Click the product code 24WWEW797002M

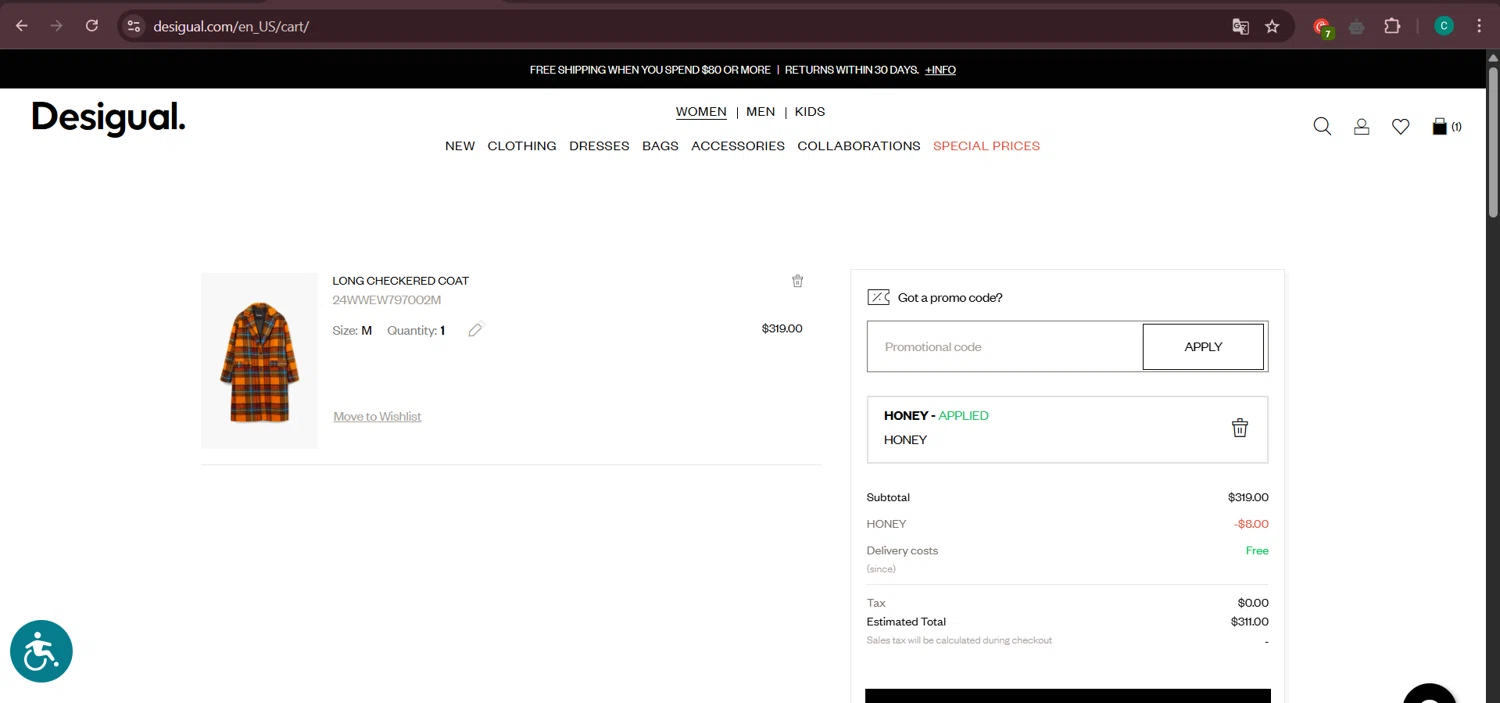387,300
